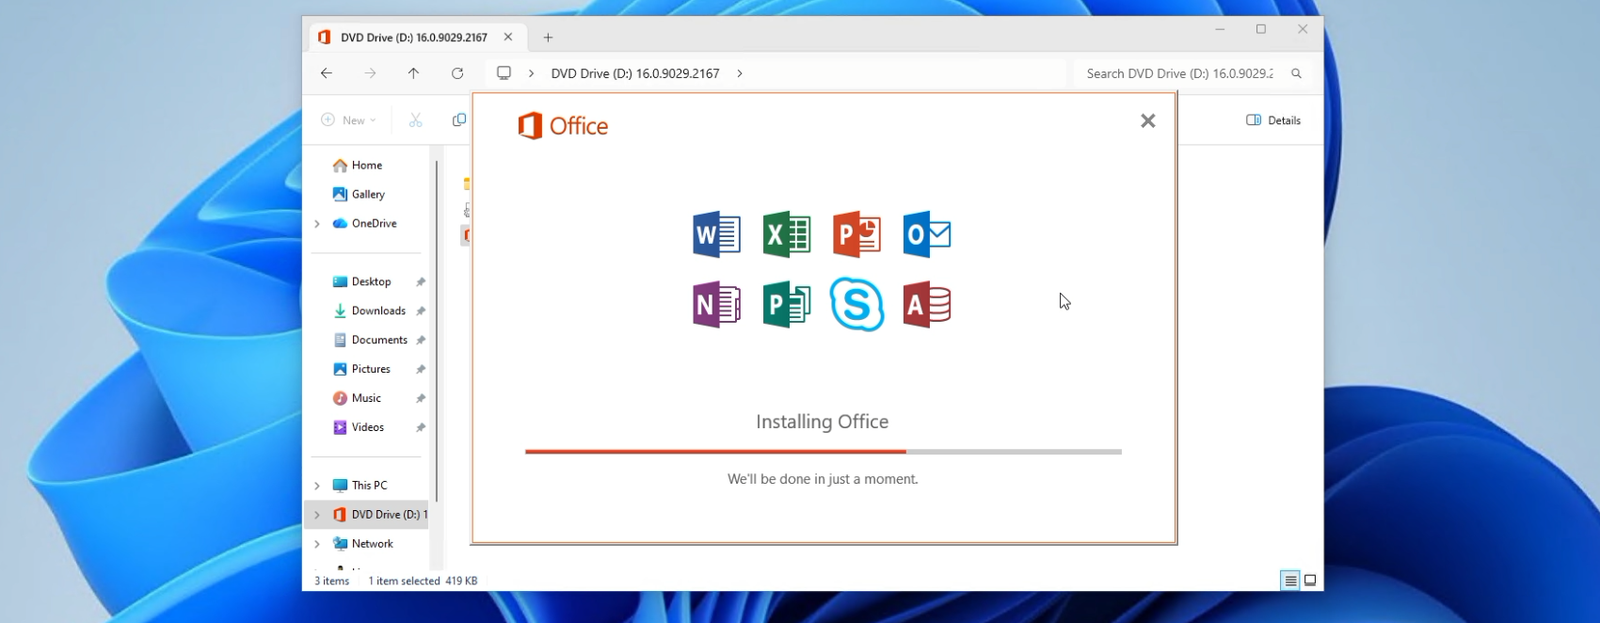
Task: Click the Cut scissors icon
Action: tap(415, 120)
